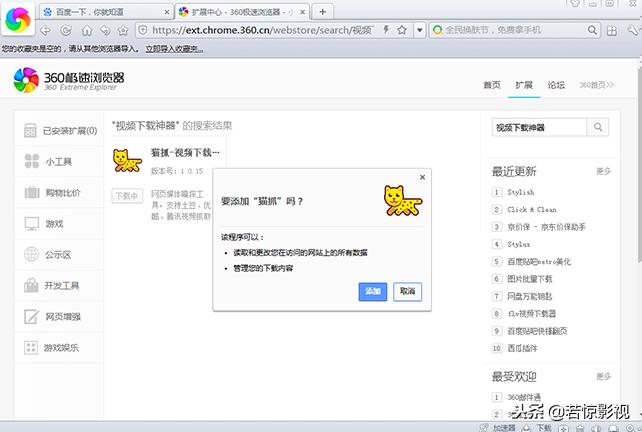Screen dimensions: 642x432
Task: Select 游戏娱乐 category in sidebar
Action: coord(60,348)
